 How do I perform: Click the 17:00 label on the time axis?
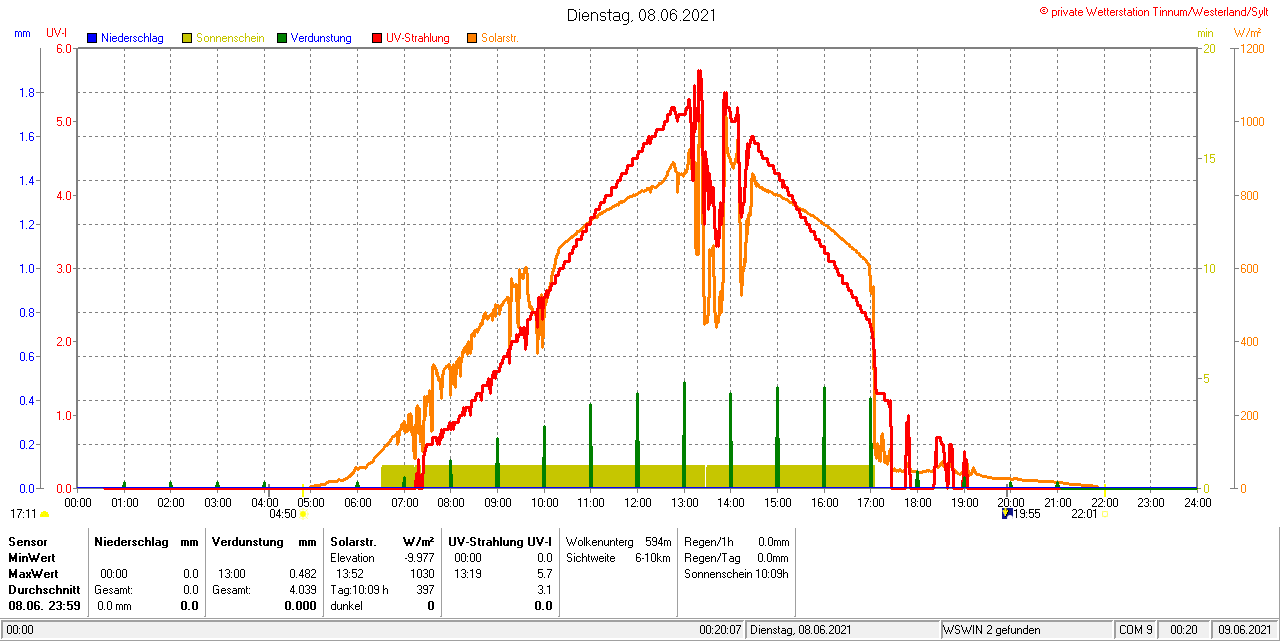click(871, 502)
